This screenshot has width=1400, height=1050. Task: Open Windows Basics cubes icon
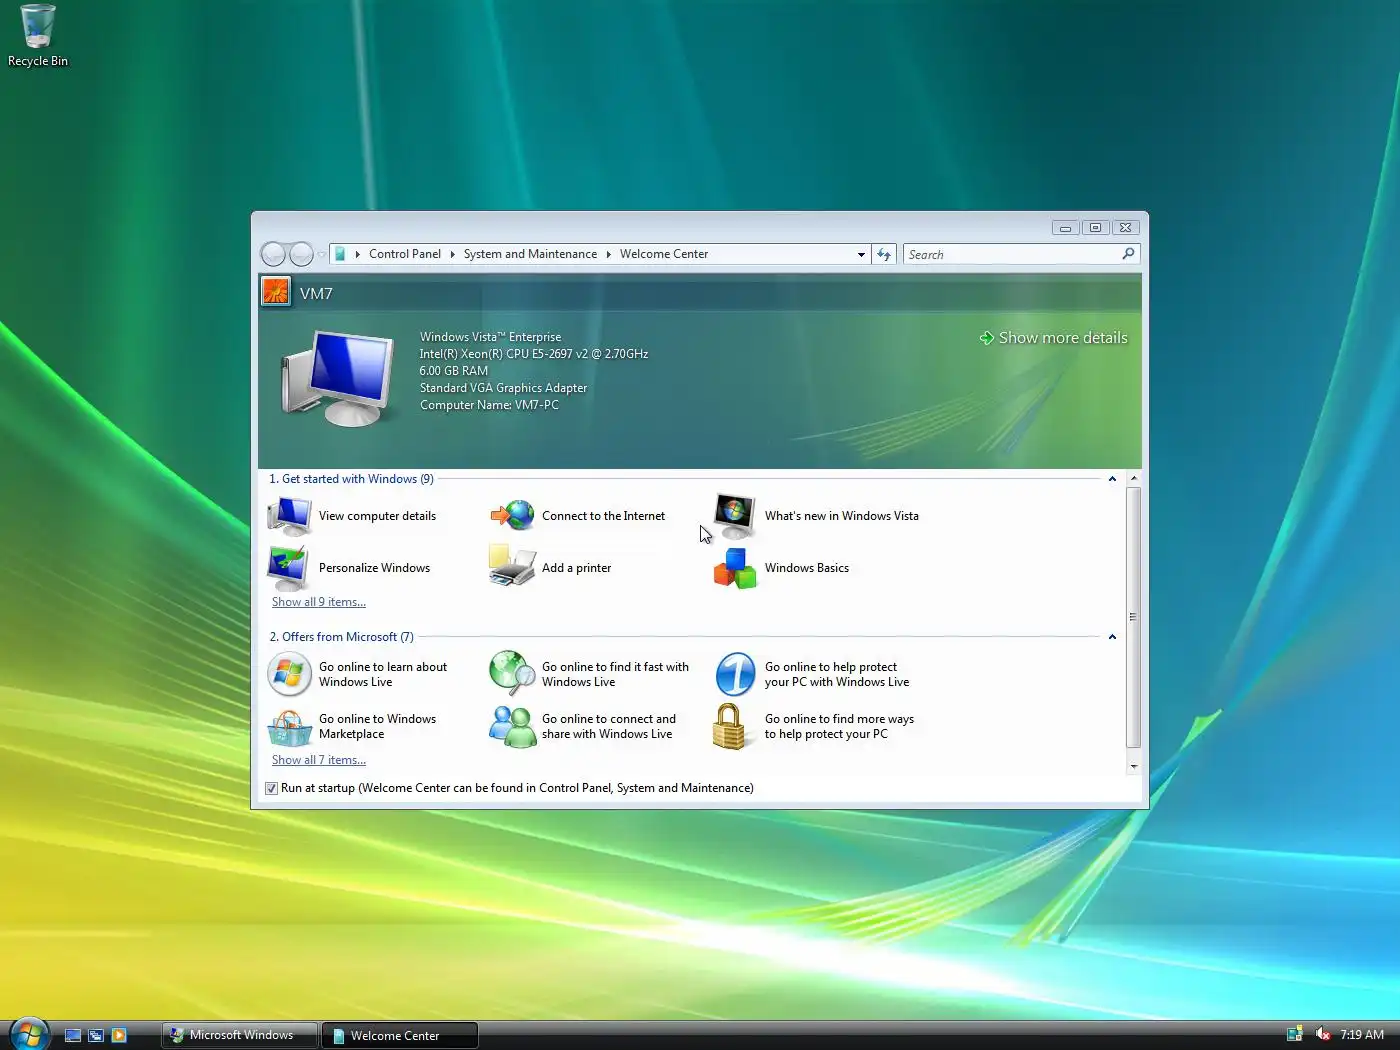(735, 568)
